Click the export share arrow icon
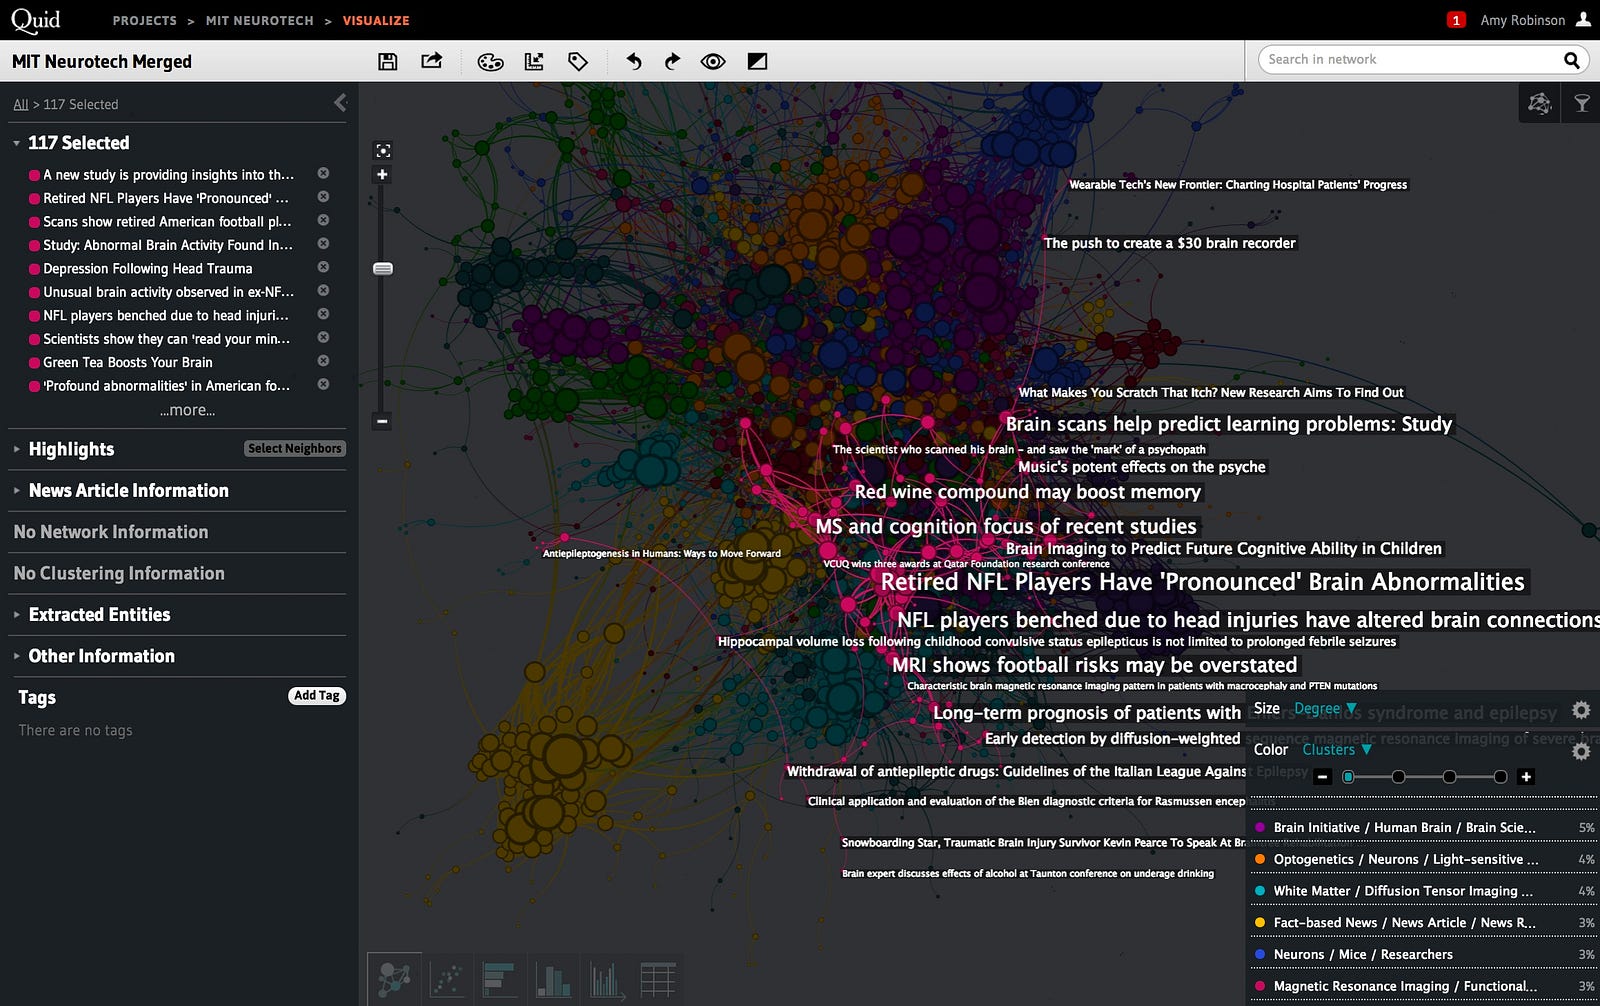 point(432,62)
